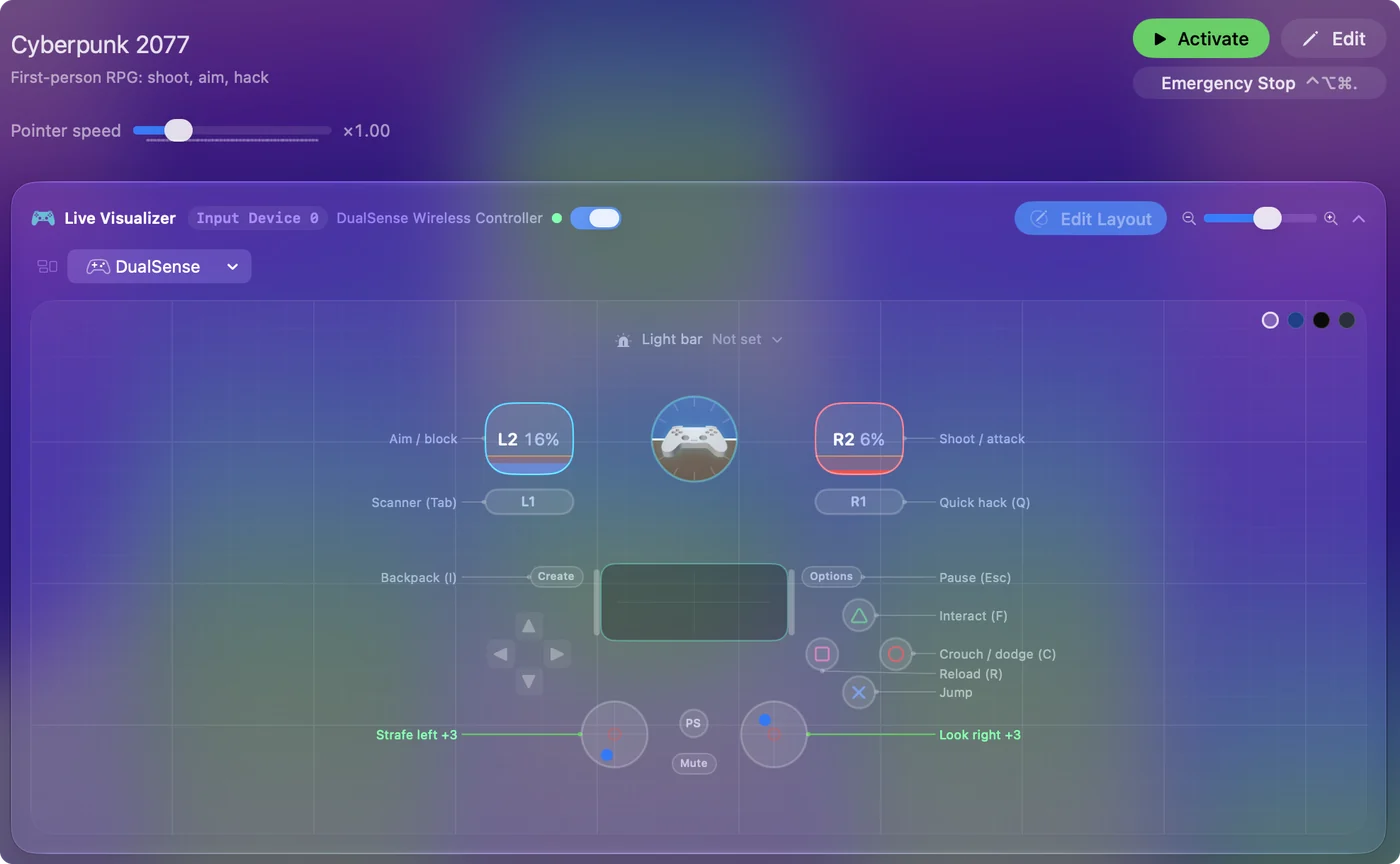Click the R2 trigger button

coord(859,438)
